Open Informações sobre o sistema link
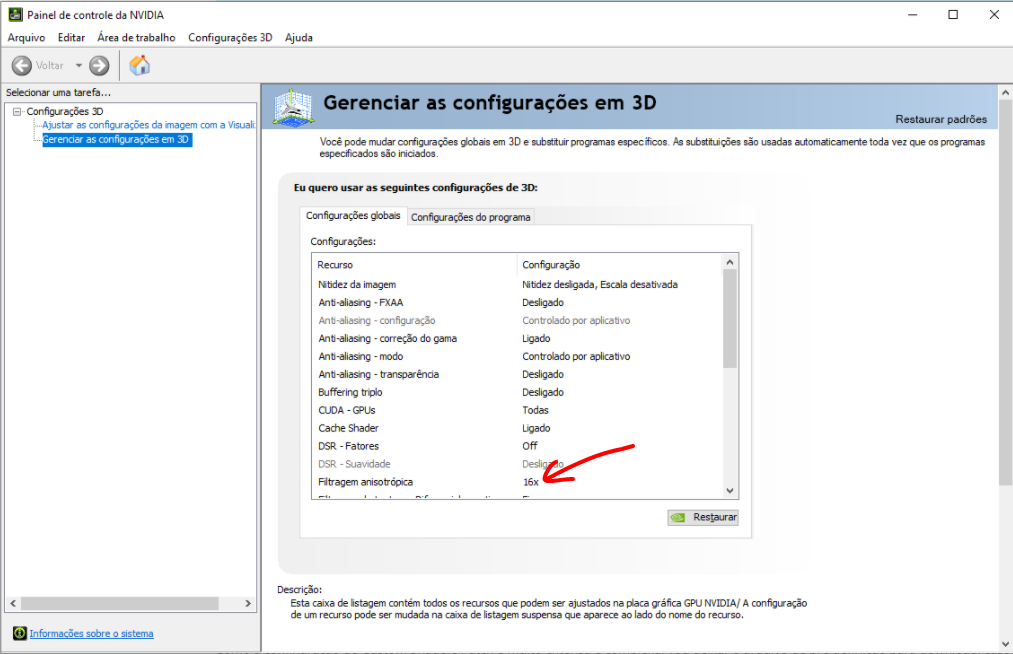This screenshot has width=1013, height=654. pos(91,633)
